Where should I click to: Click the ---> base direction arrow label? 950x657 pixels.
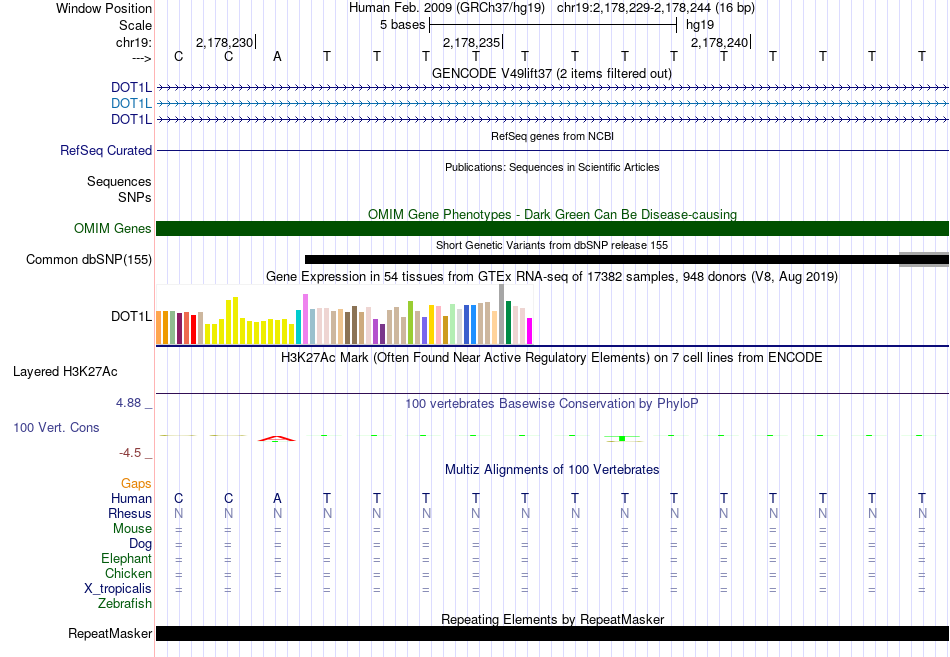pos(142,58)
